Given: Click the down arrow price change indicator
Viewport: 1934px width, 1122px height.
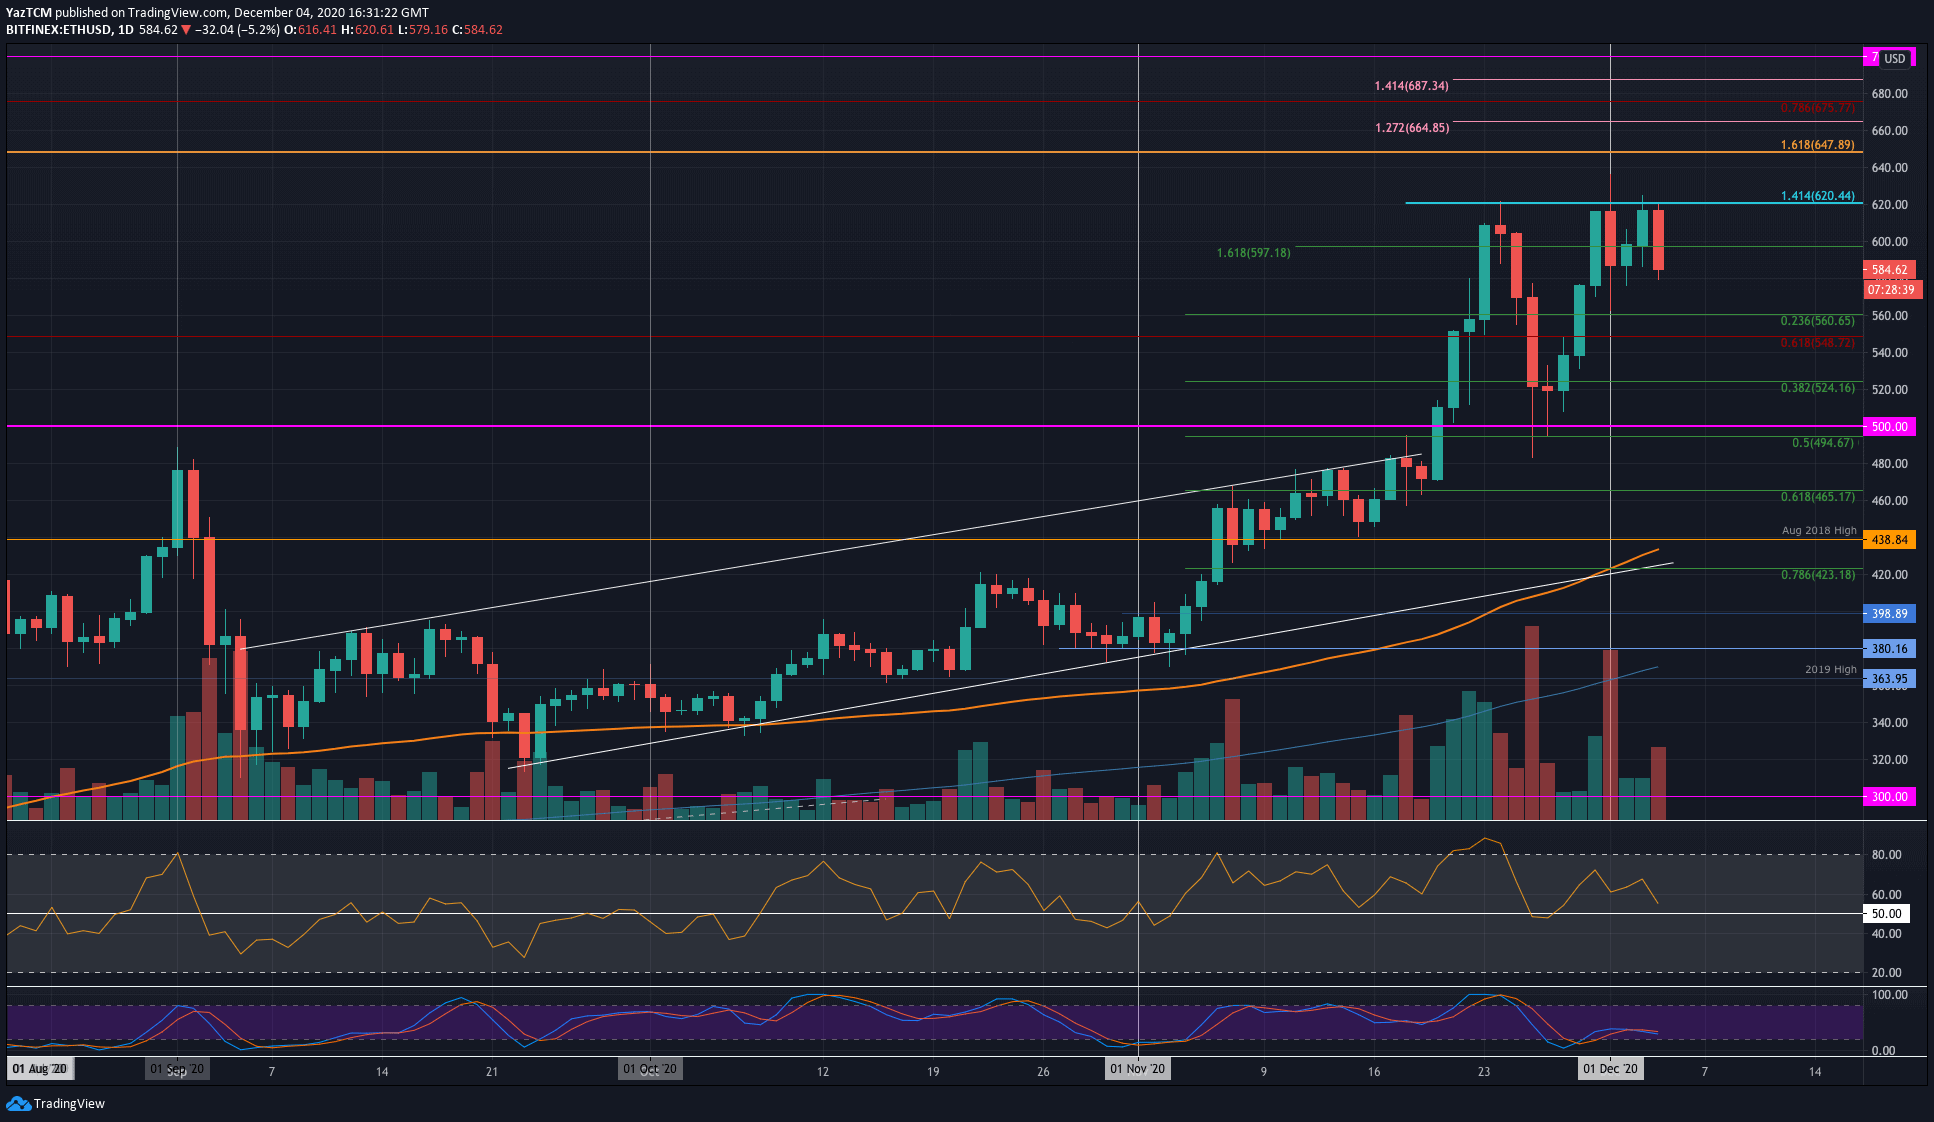Looking at the screenshot, I should [186, 30].
